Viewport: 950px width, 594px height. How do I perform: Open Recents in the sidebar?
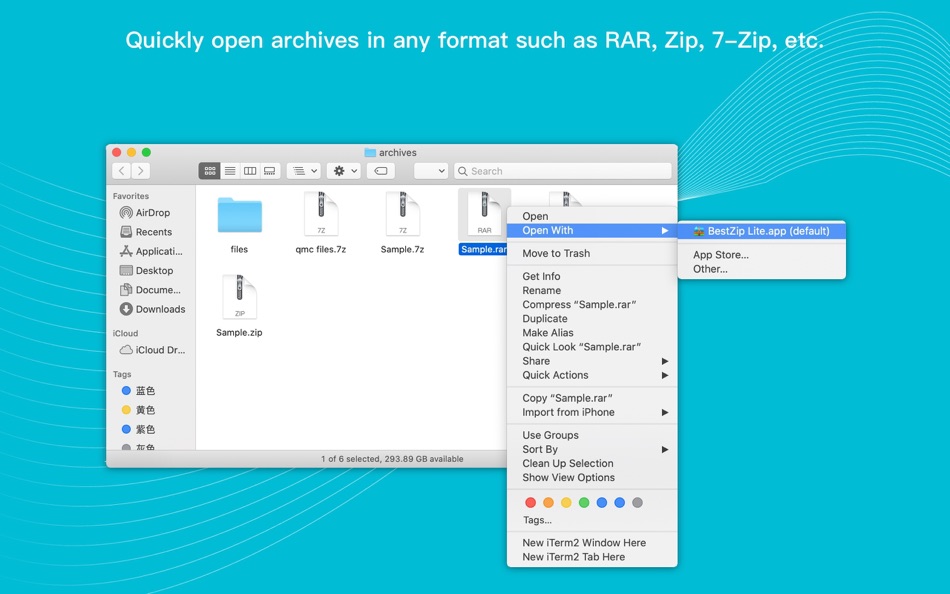pyautogui.click(x=146, y=232)
